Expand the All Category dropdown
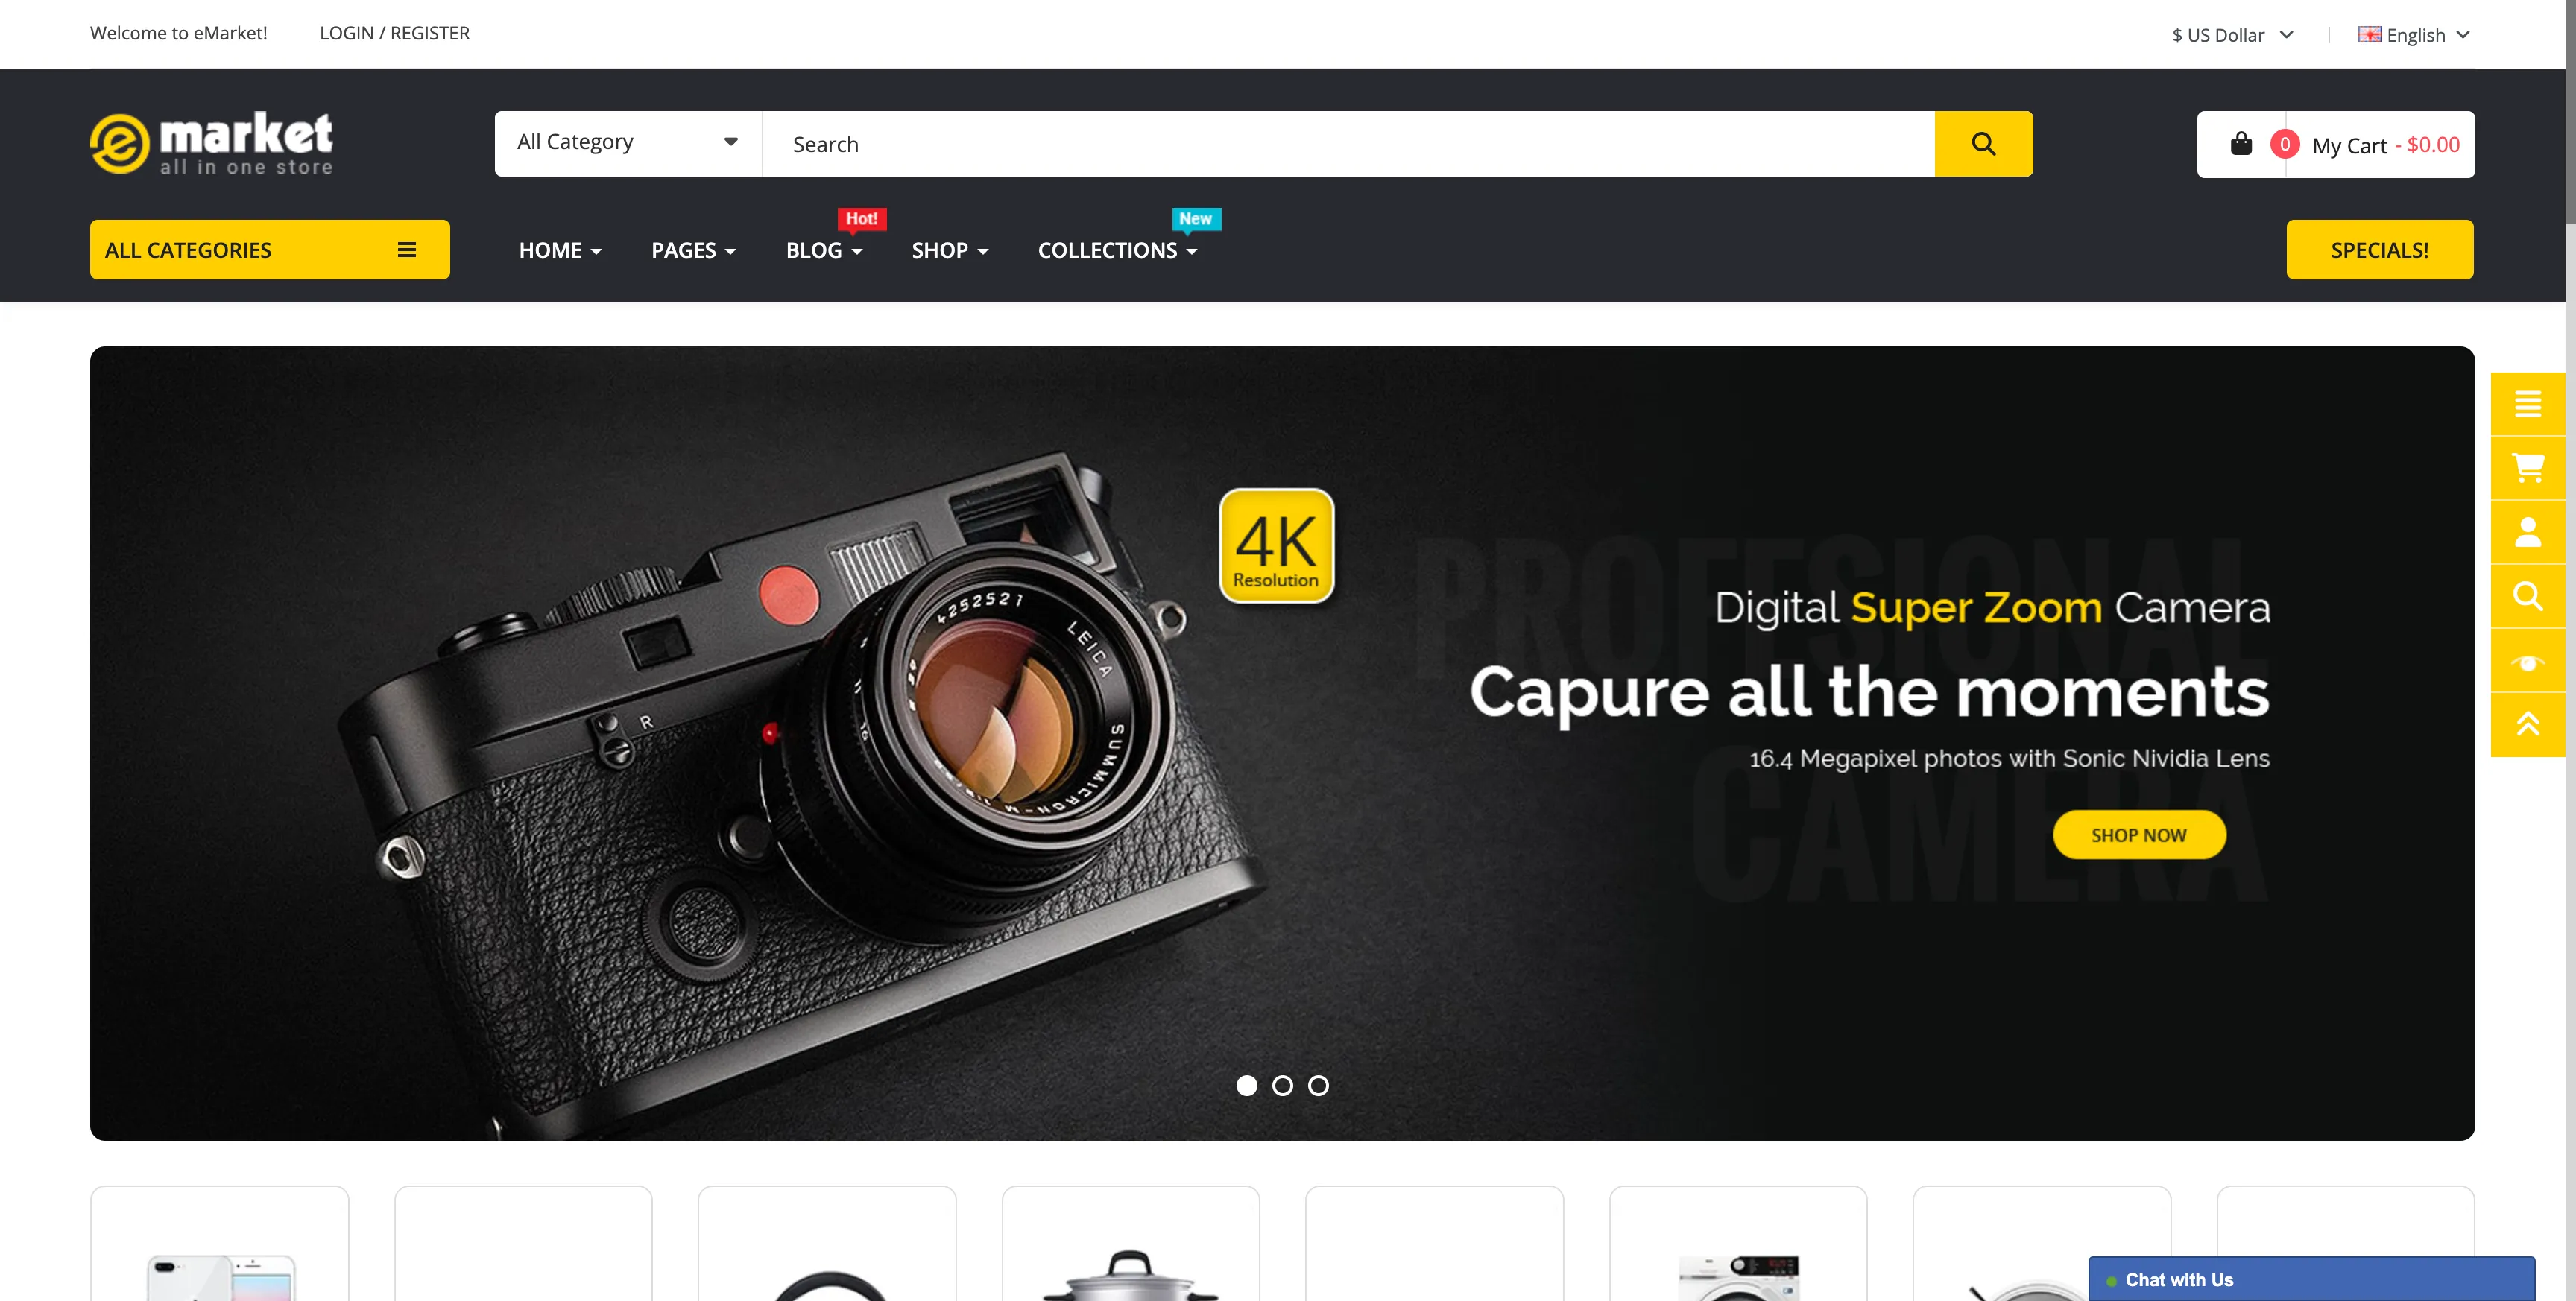 [x=626, y=143]
